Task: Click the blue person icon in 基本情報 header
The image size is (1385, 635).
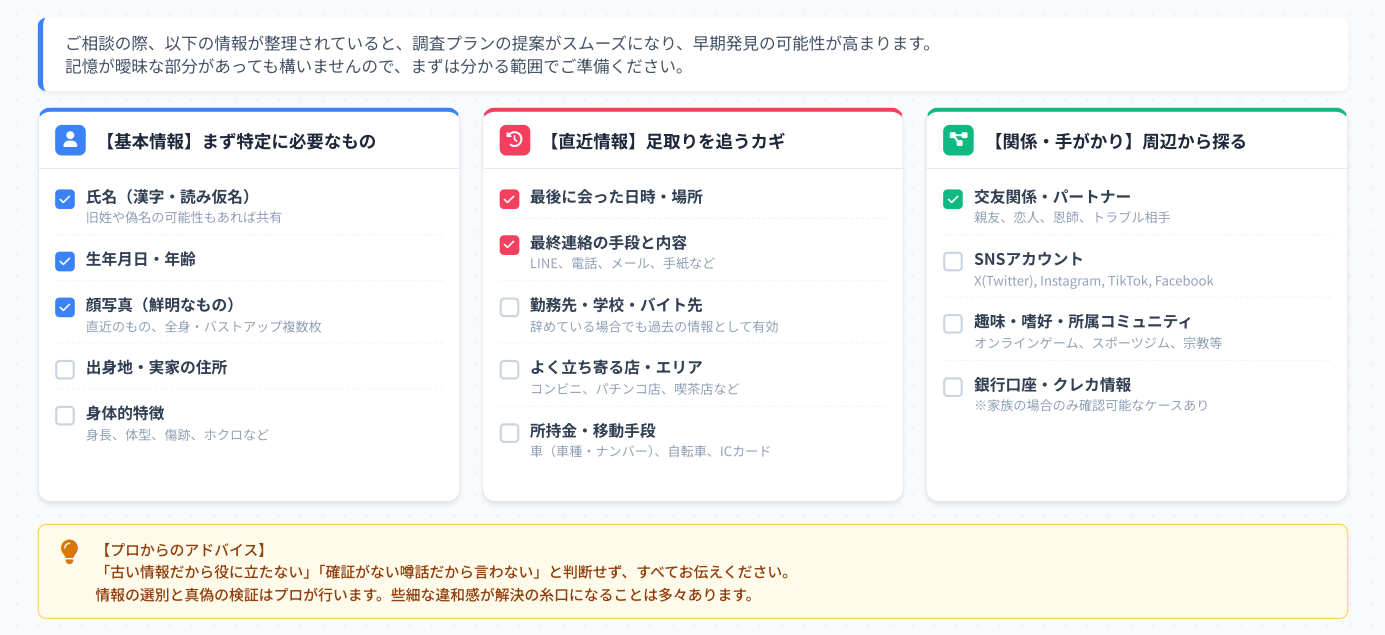Action: click(x=70, y=140)
